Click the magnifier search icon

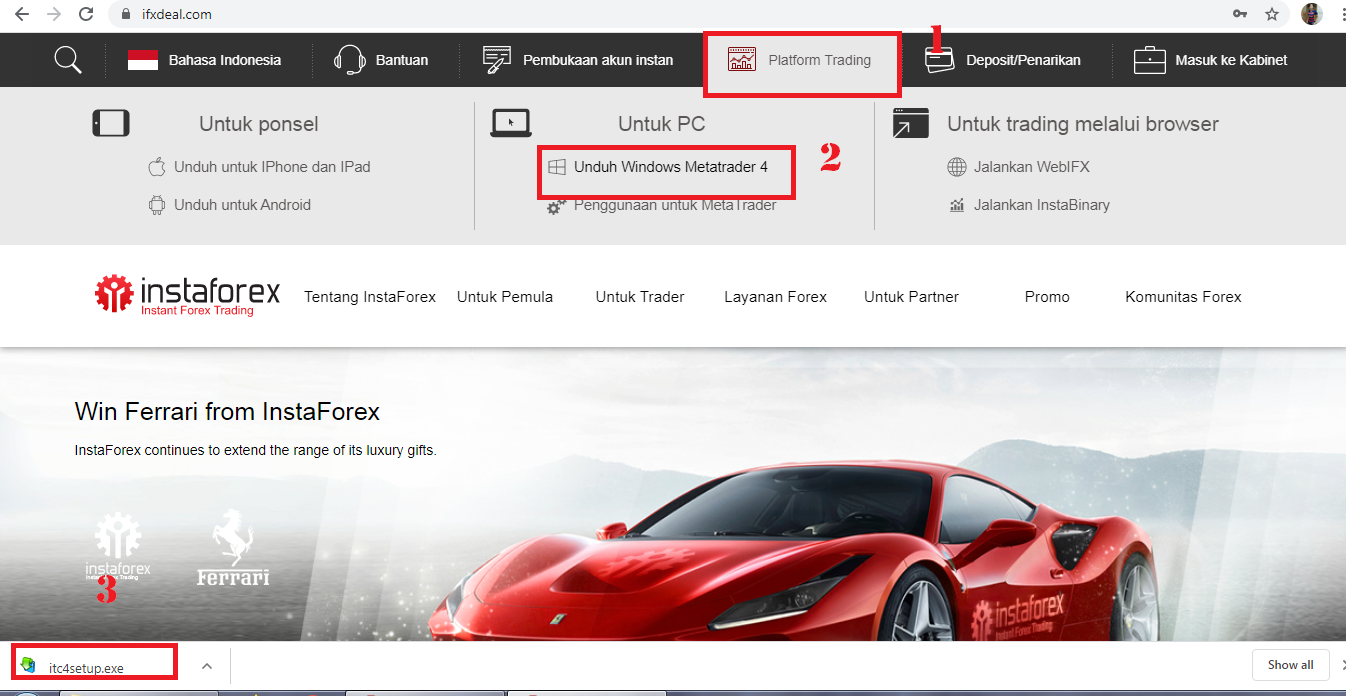coord(68,60)
